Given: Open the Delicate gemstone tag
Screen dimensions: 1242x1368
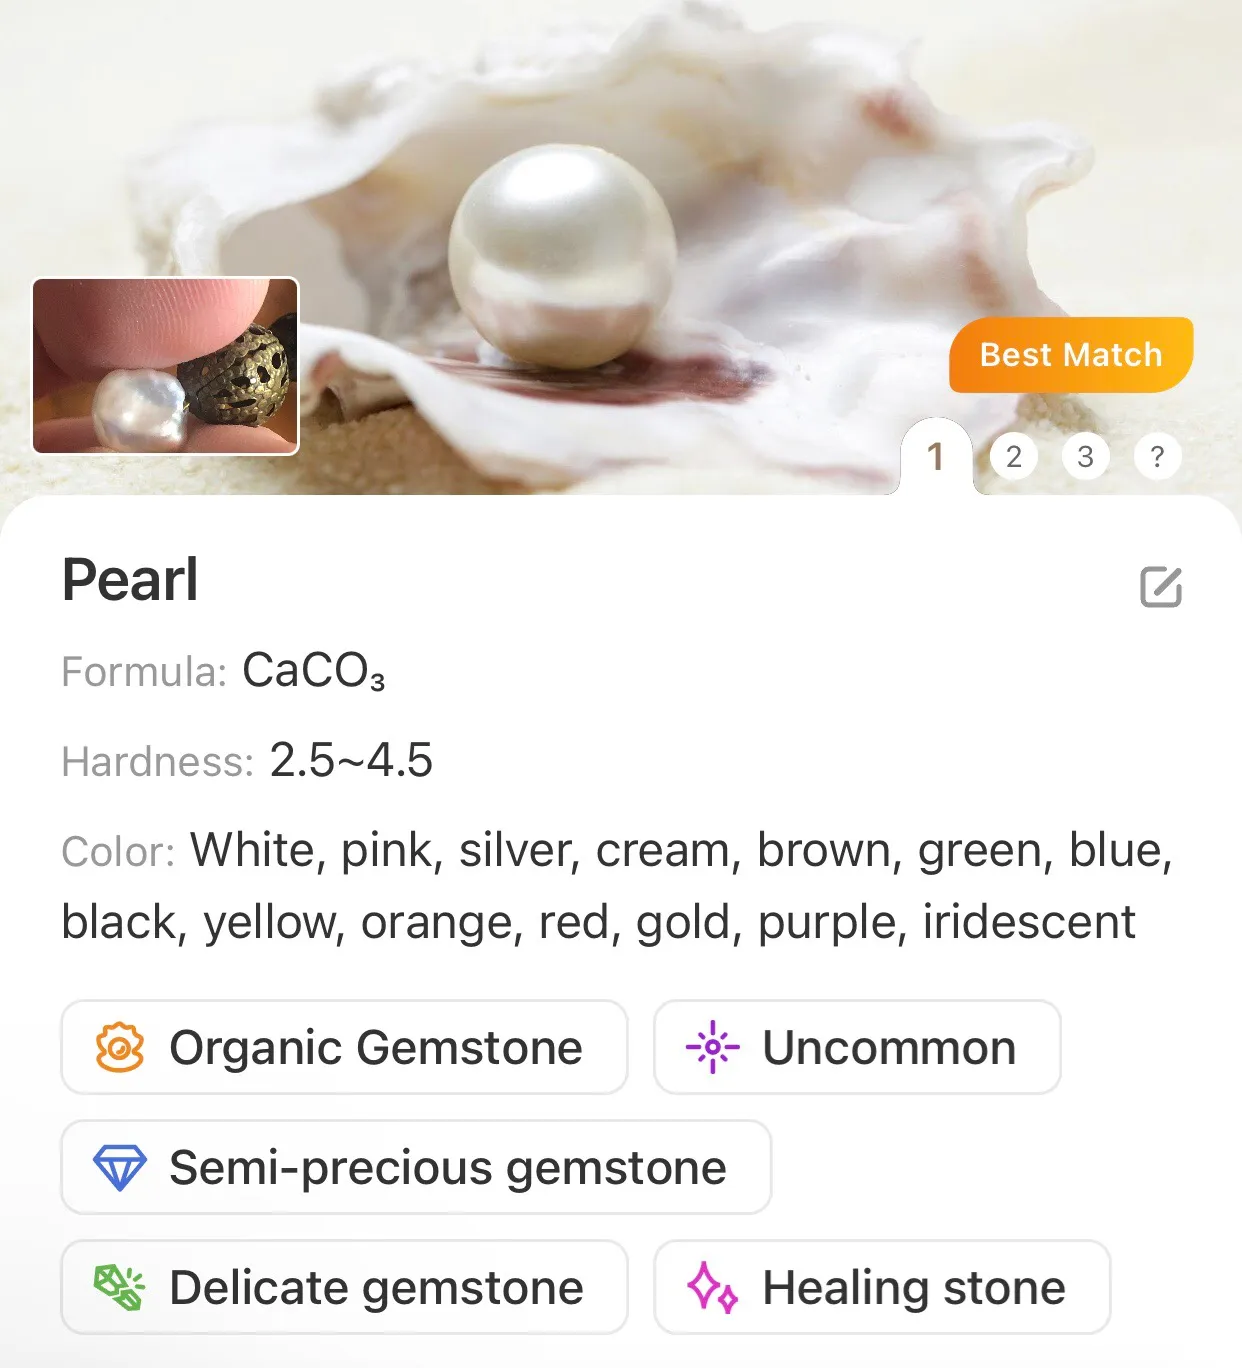Looking at the screenshot, I should tap(344, 1287).
